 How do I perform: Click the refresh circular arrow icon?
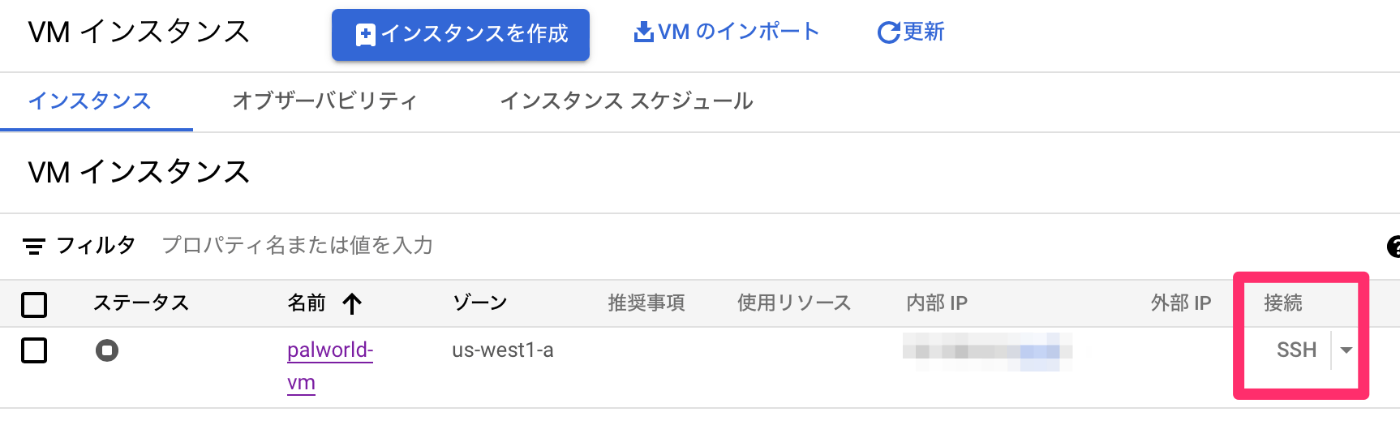(x=887, y=33)
